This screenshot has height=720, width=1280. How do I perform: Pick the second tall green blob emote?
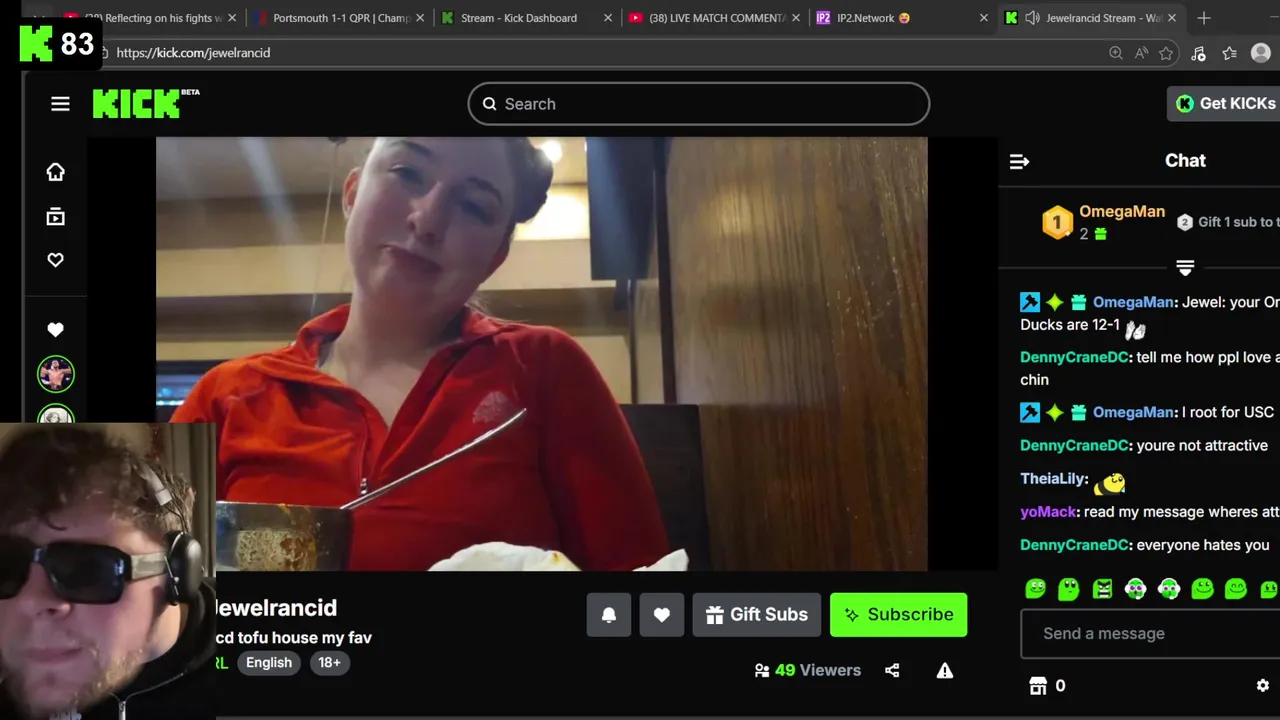tap(1069, 589)
